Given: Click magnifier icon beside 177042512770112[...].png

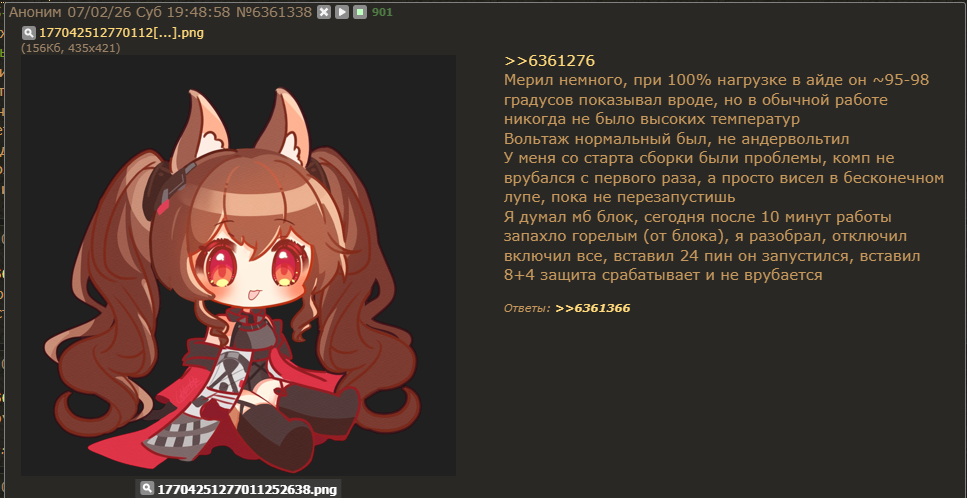Looking at the screenshot, I should tap(28, 33).
